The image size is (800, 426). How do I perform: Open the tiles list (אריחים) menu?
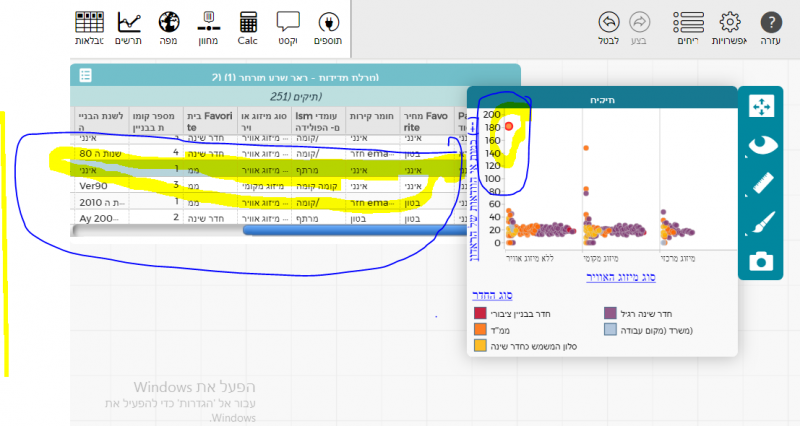pyautogui.click(x=688, y=27)
